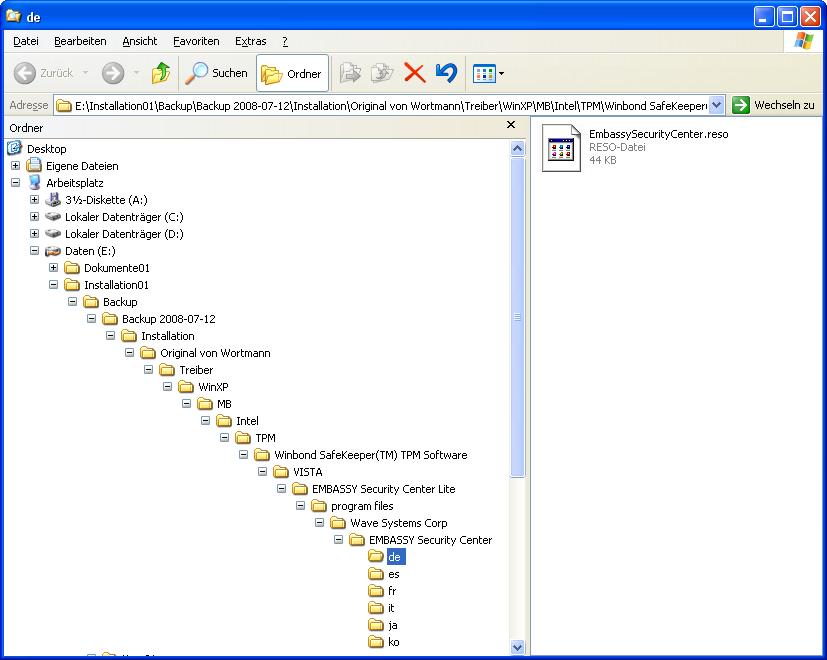
Task: Select the Dokumente01 folder icon
Action: 72,268
